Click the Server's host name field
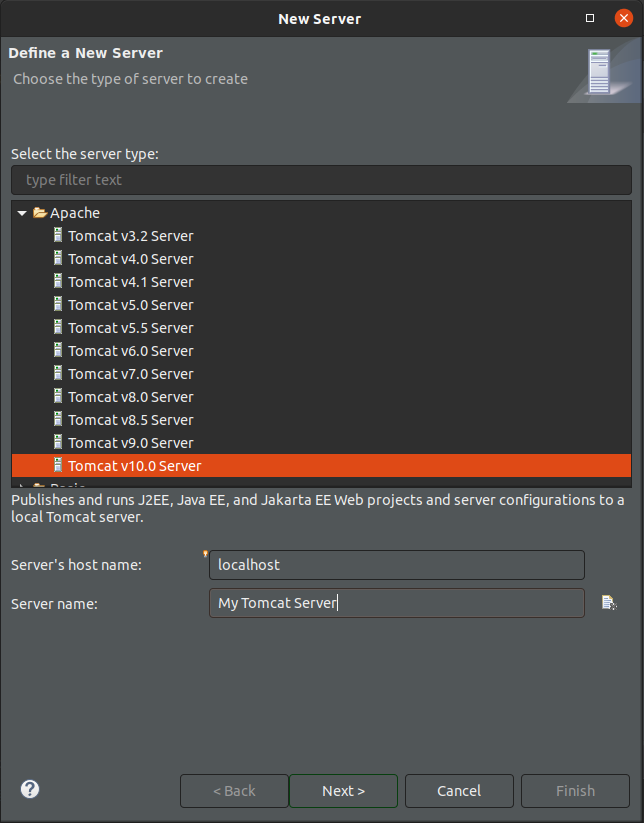644x823 pixels. (397, 565)
